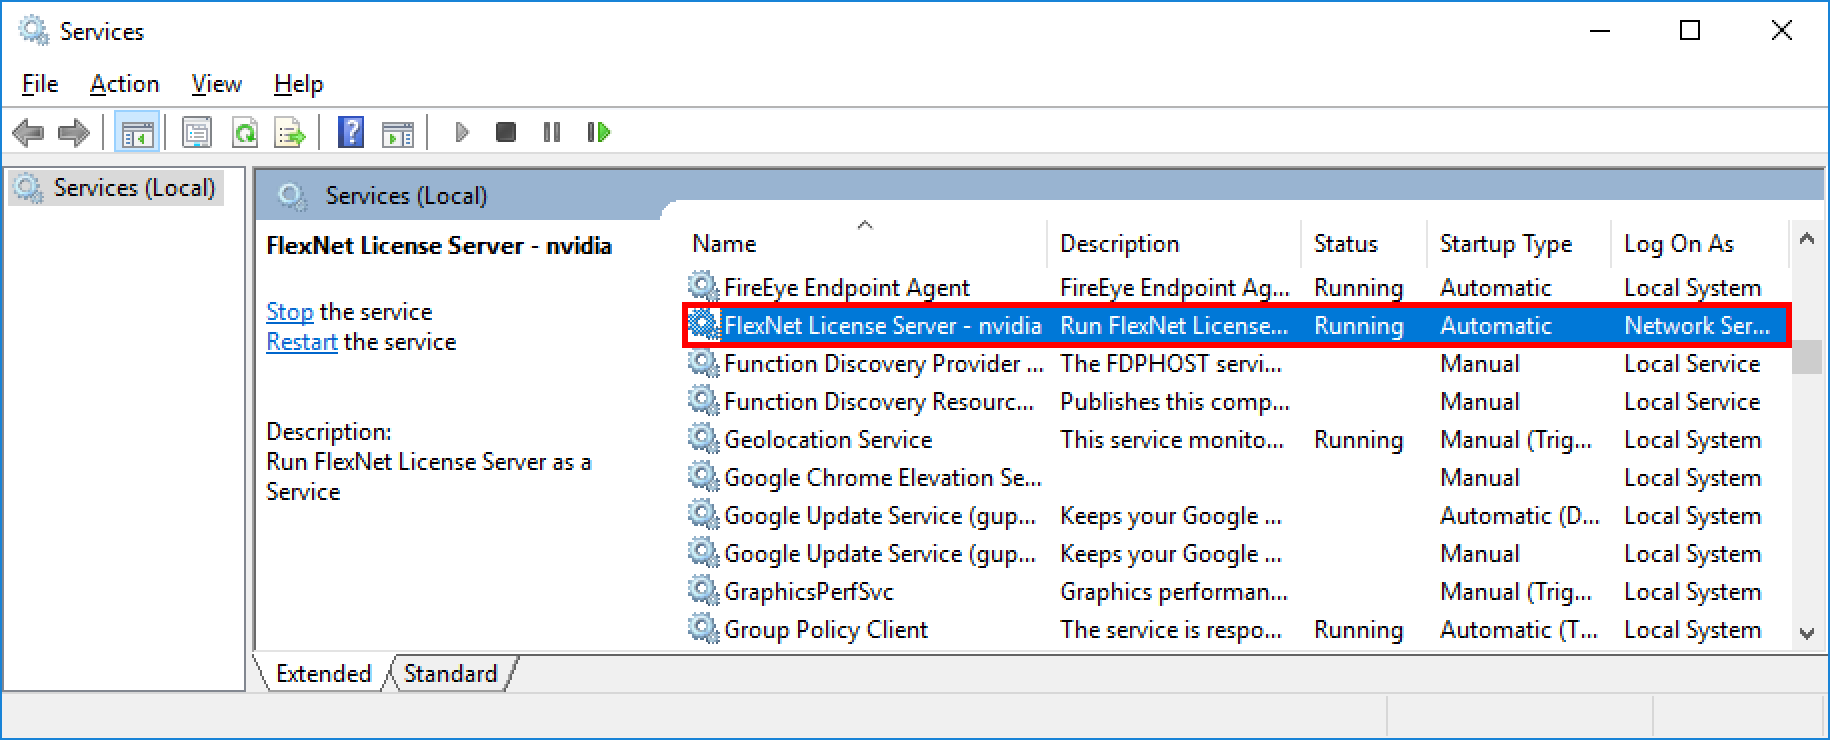Open the Help menu
The image size is (1830, 740).
pos(298,84)
